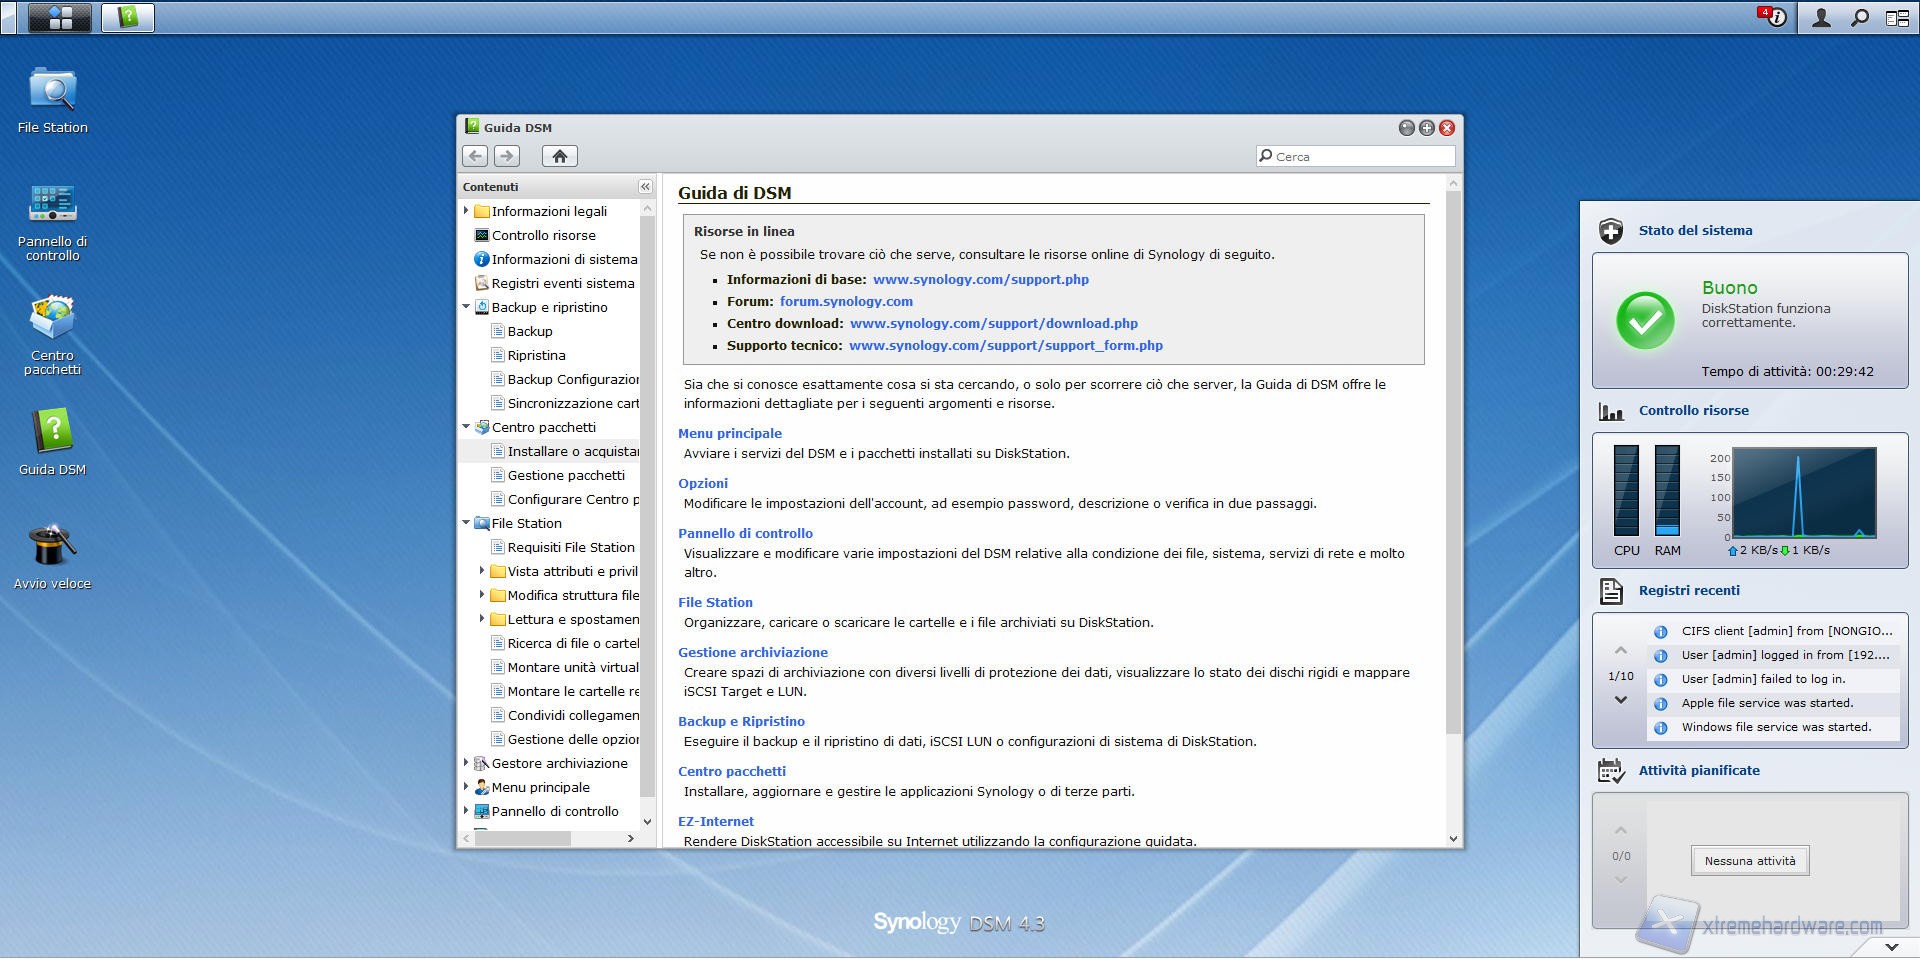
Task: Open the search magnifier in top bar
Action: [x=1859, y=17]
